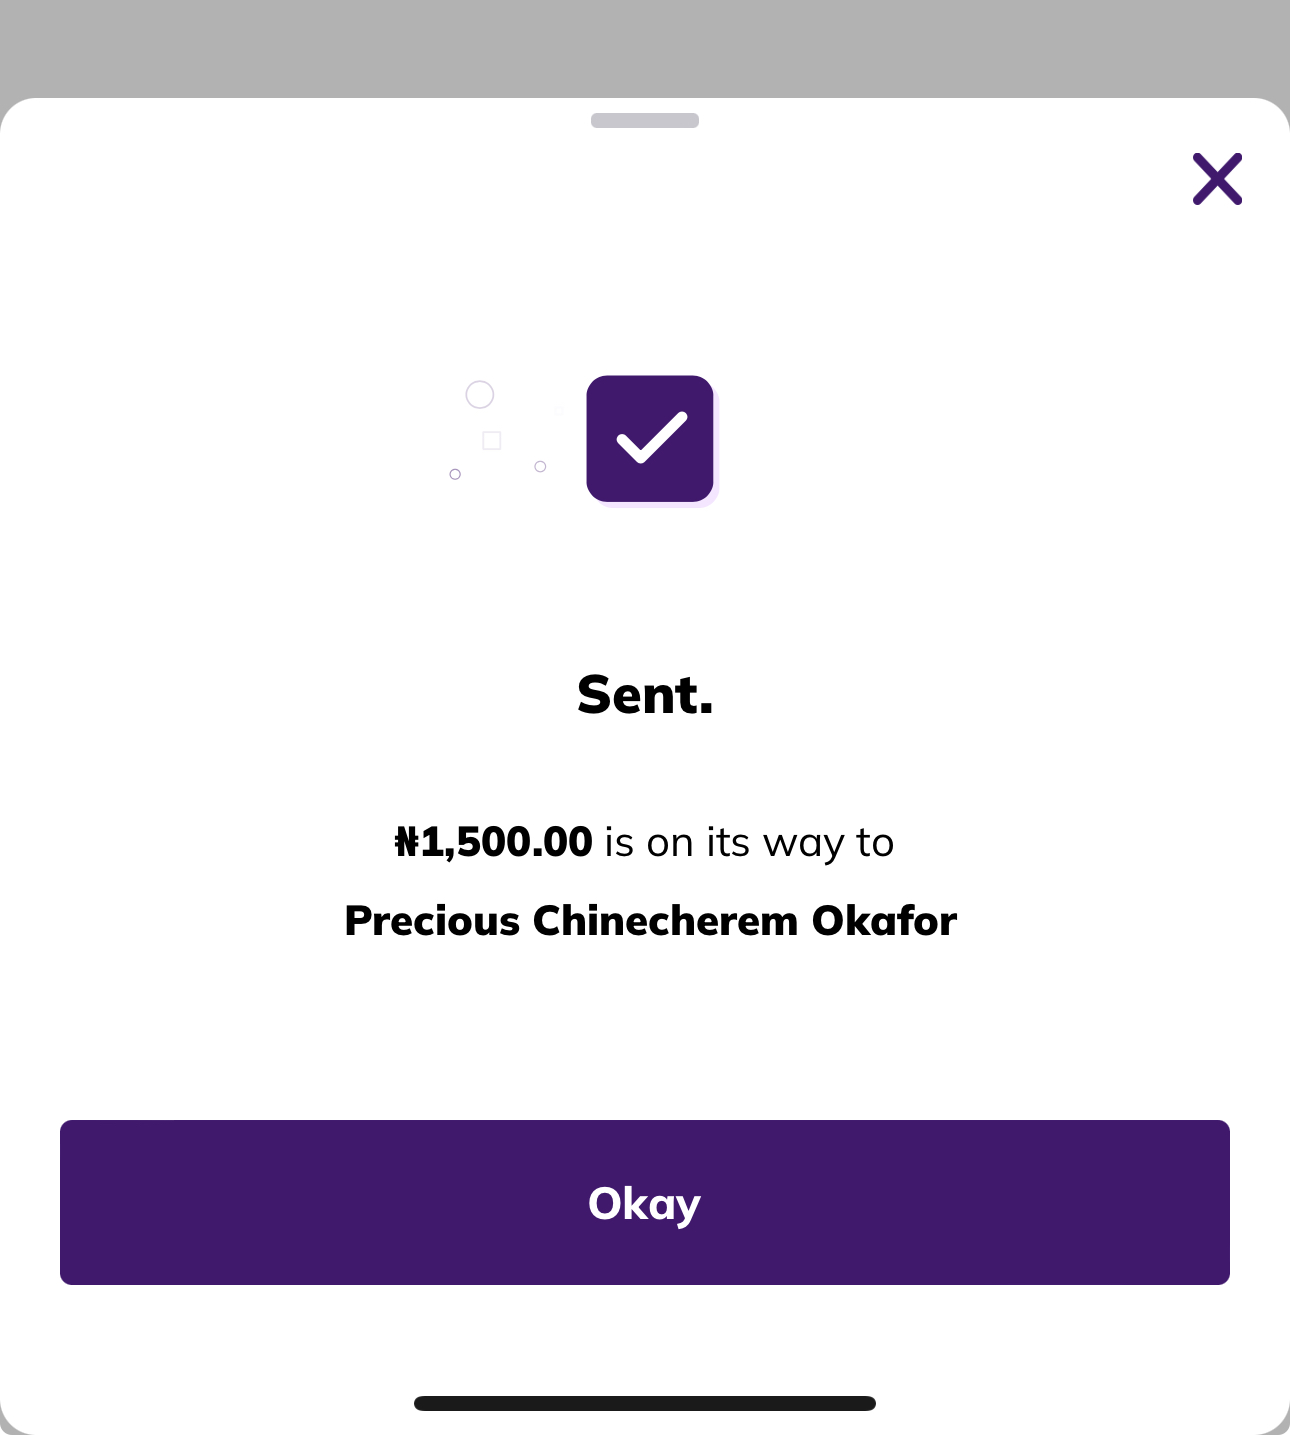Select the first name "Precious"

[432, 921]
